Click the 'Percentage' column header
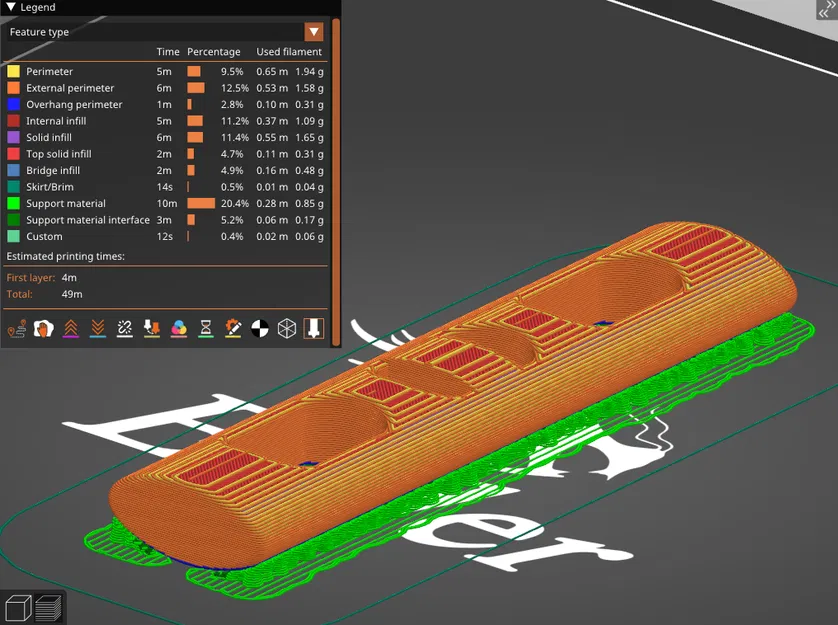The width and height of the screenshot is (838, 625). tap(213, 52)
